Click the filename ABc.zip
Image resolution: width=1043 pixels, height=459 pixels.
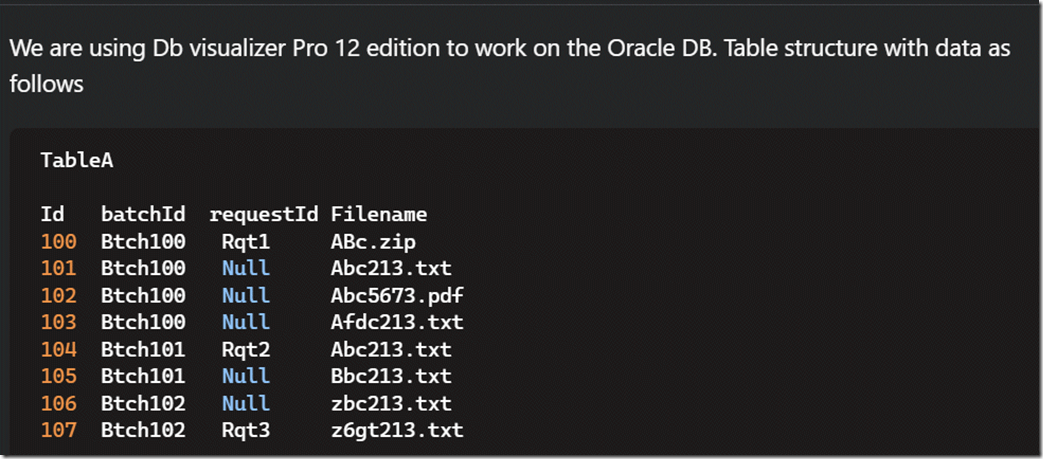[373, 242]
